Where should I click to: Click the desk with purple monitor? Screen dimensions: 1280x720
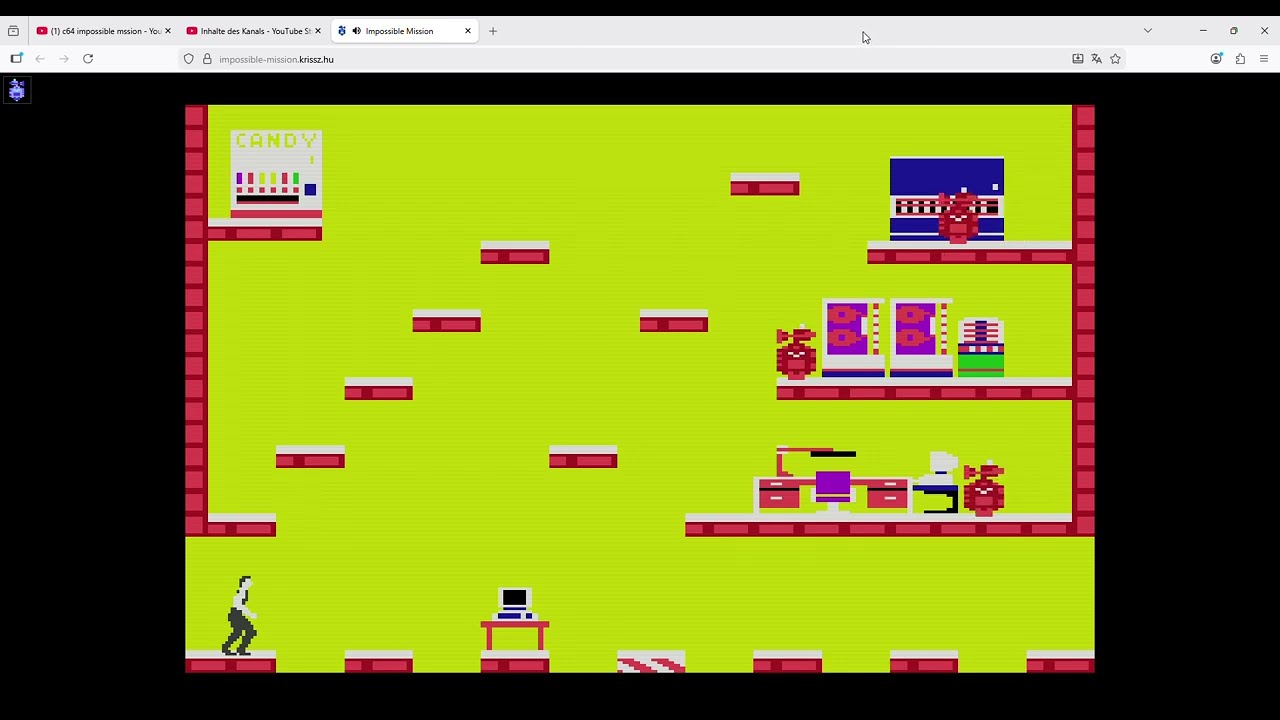tap(832, 482)
